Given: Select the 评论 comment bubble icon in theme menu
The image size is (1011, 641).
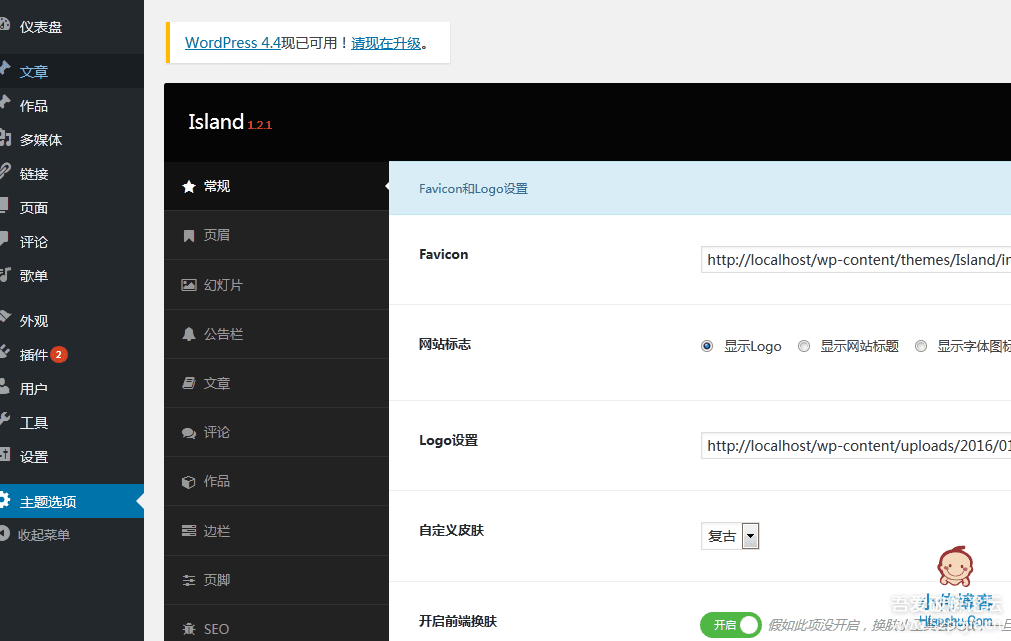Looking at the screenshot, I should [188, 431].
